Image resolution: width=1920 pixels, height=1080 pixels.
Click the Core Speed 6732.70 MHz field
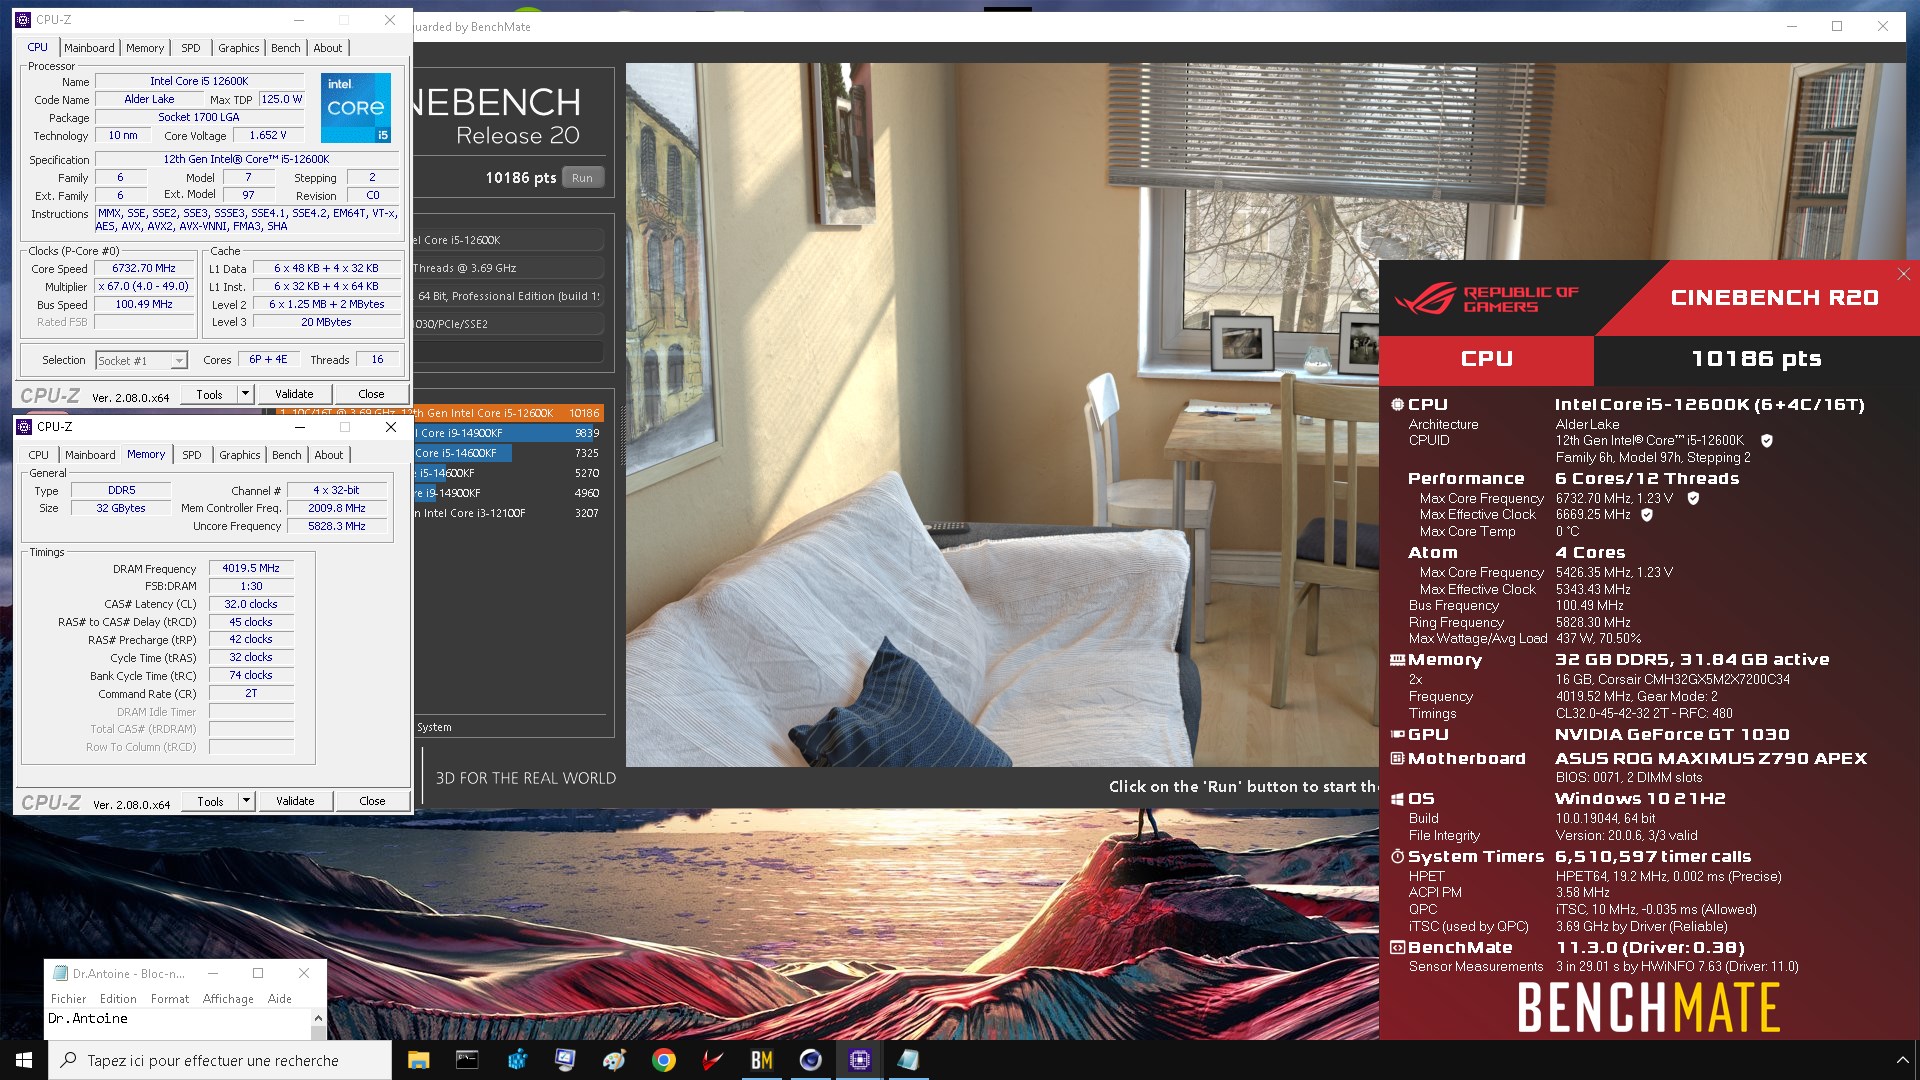click(144, 269)
